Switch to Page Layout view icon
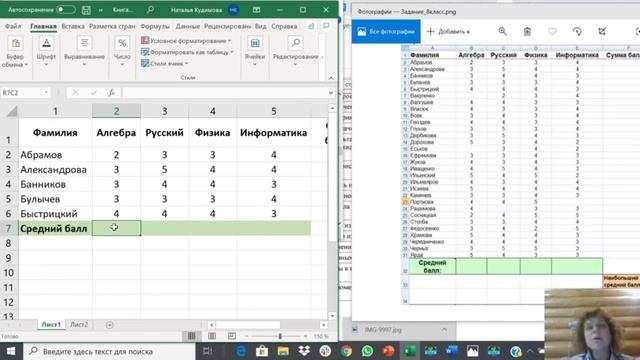The height and width of the screenshot is (360, 640). point(211,336)
